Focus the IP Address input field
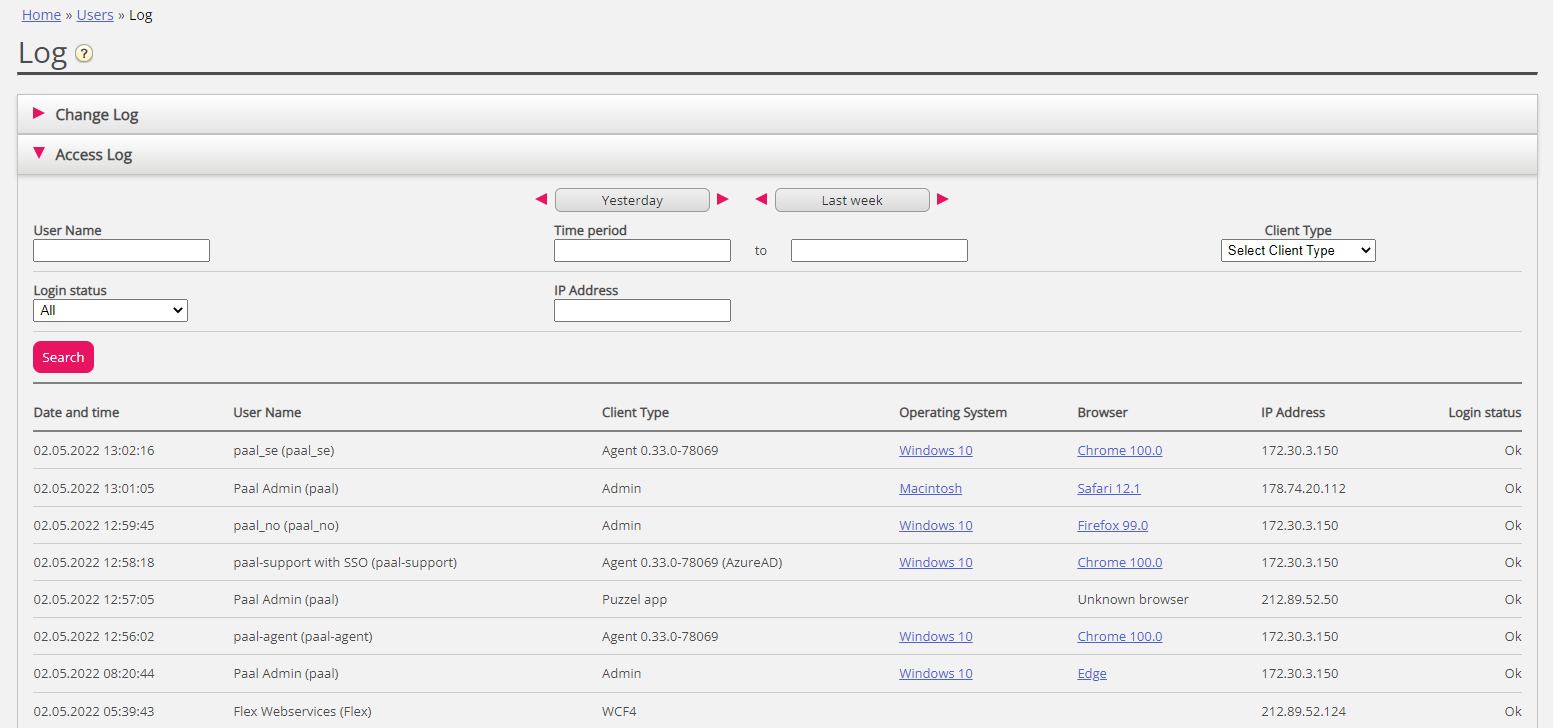This screenshot has width=1553, height=728. 642,311
